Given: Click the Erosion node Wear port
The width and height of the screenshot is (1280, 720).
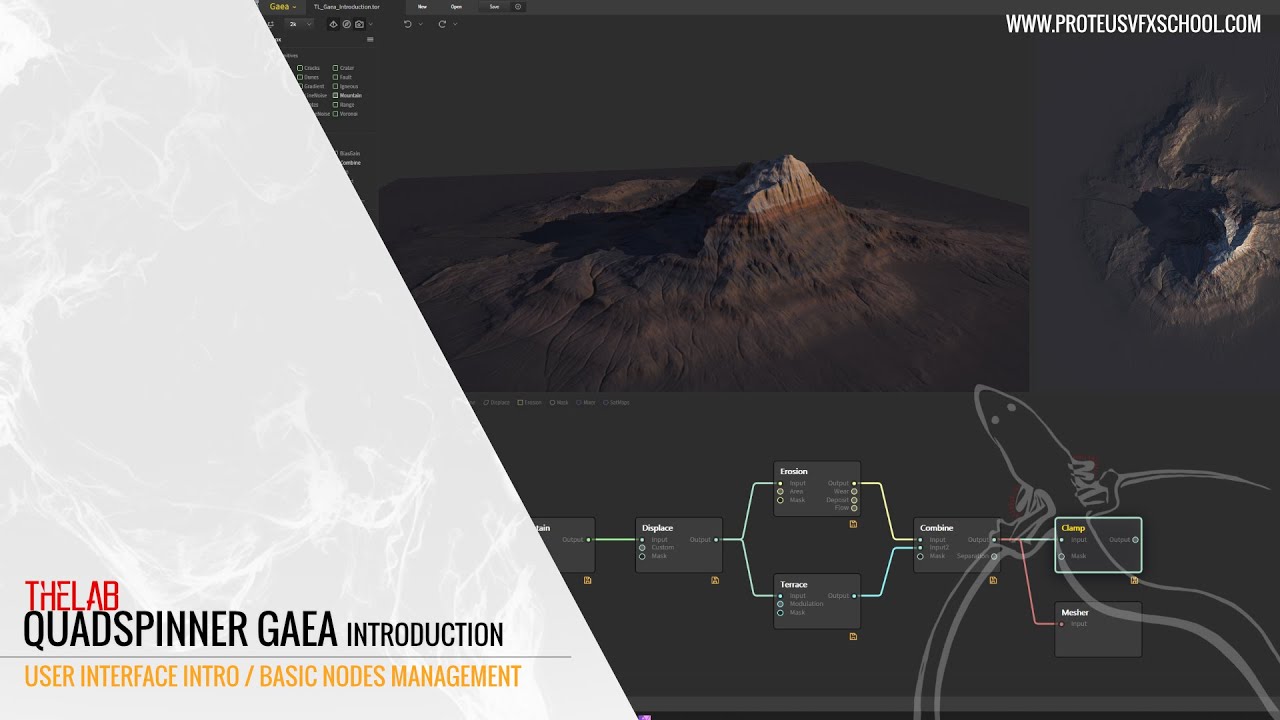Looking at the screenshot, I should [x=854, y=491].
